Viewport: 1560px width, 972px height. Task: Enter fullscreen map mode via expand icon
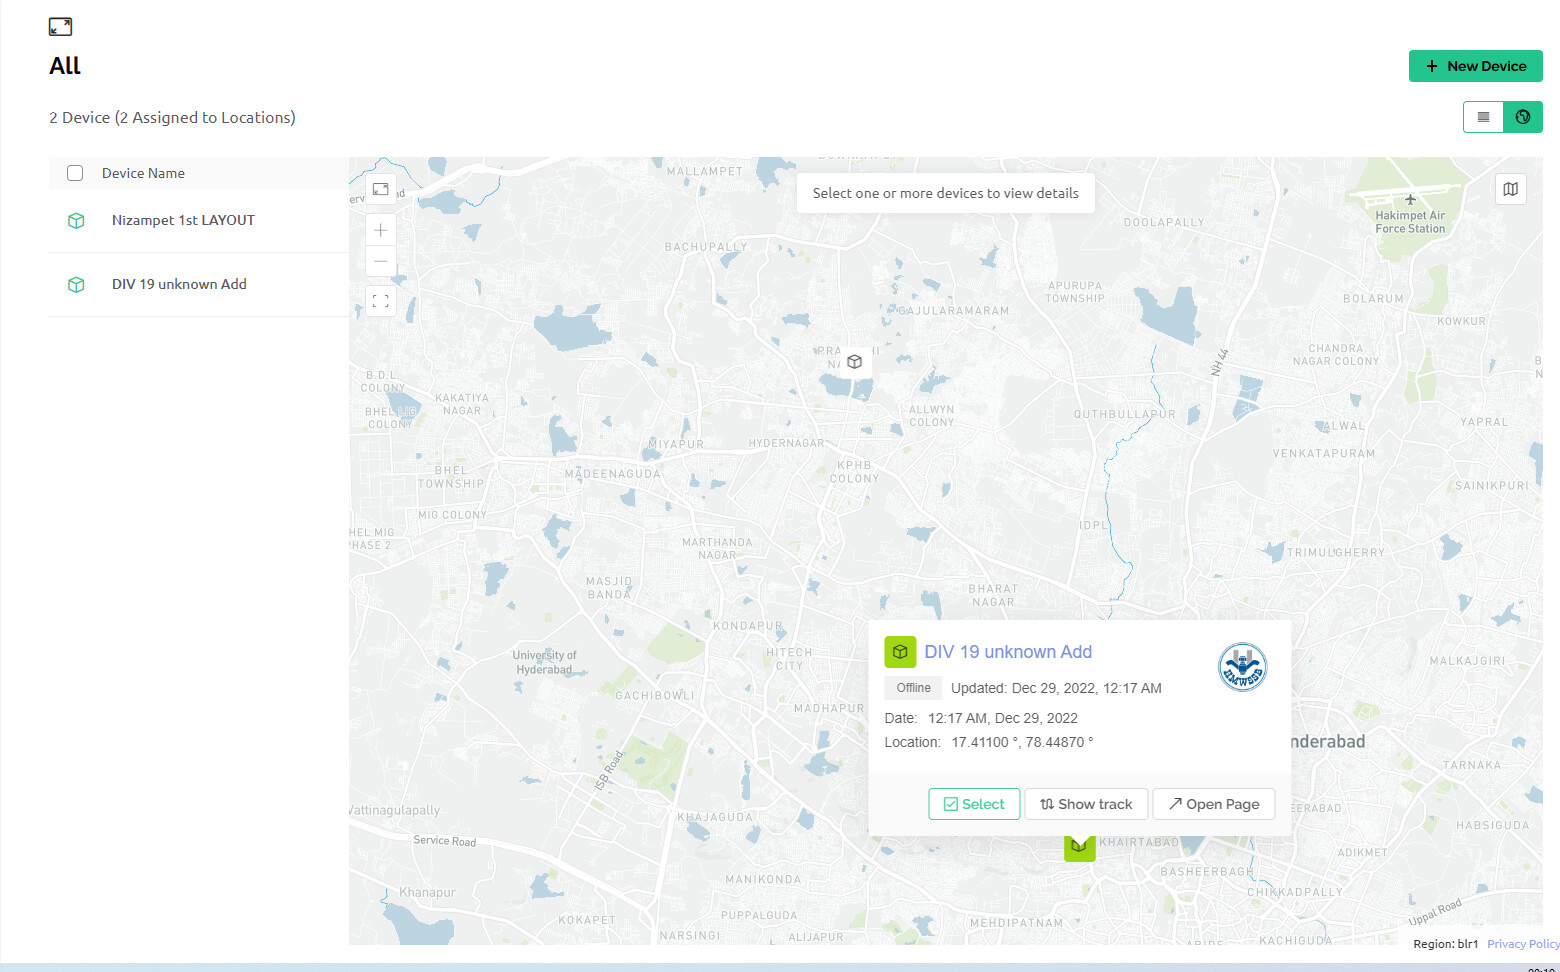coord(380,300)
